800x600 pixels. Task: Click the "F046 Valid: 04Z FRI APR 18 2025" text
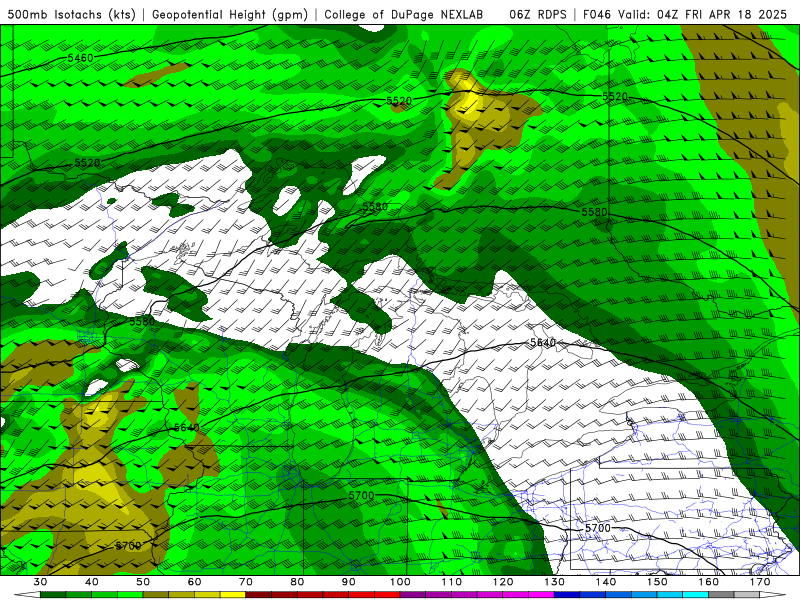(x=685, y=14)
